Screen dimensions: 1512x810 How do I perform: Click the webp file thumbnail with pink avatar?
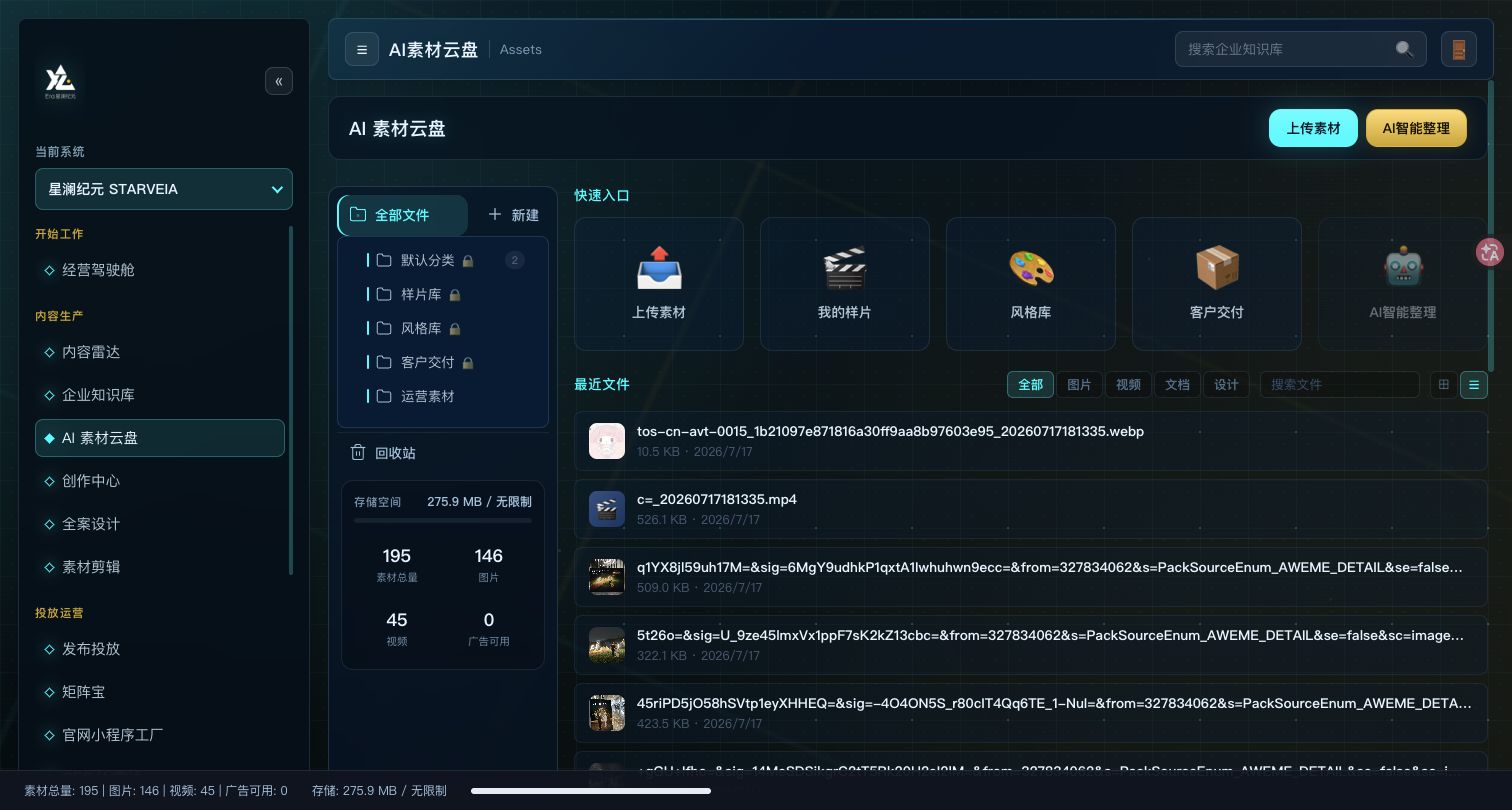coord(607,441)
